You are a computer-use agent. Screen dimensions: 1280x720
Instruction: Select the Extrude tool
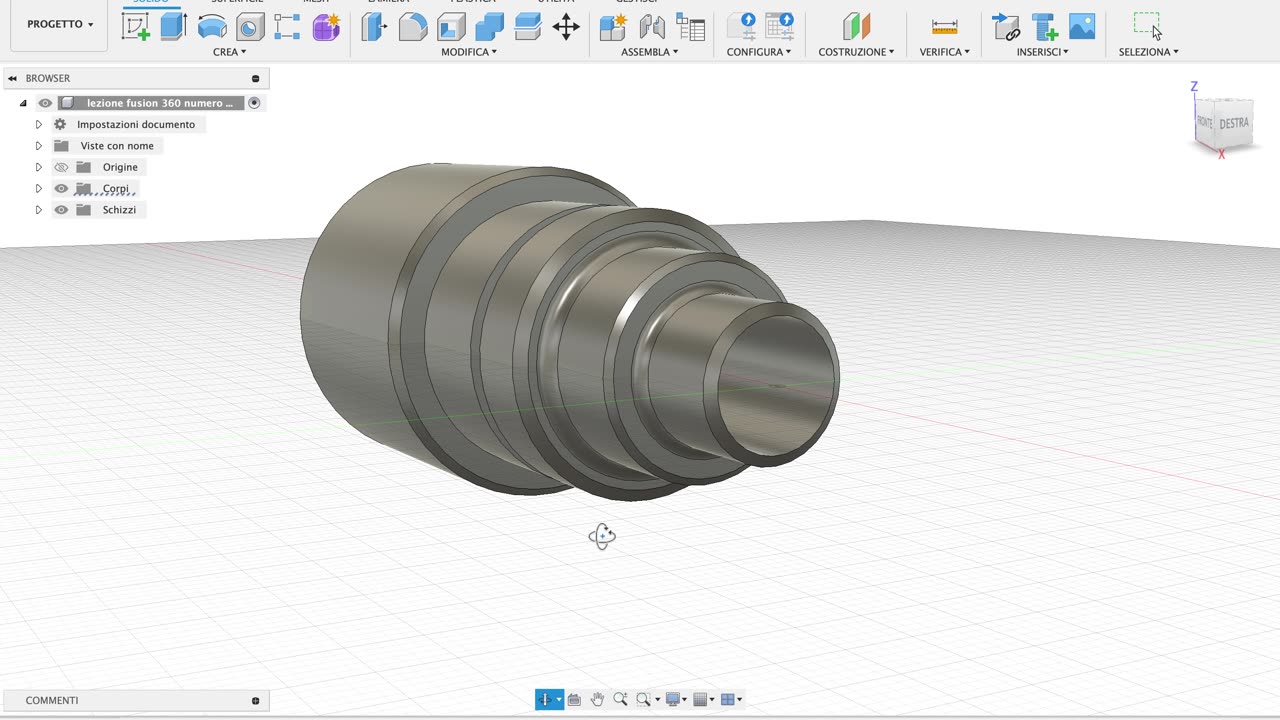(x=174, y=26)
